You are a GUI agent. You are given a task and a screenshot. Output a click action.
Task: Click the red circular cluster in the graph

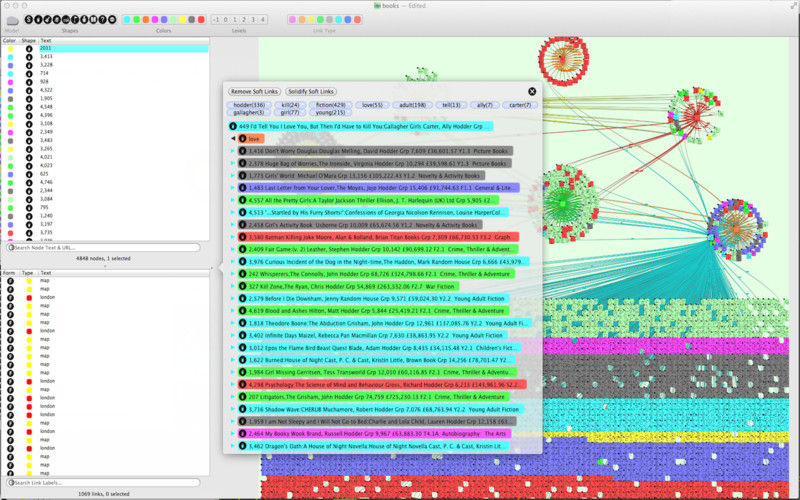coord(564,60)
